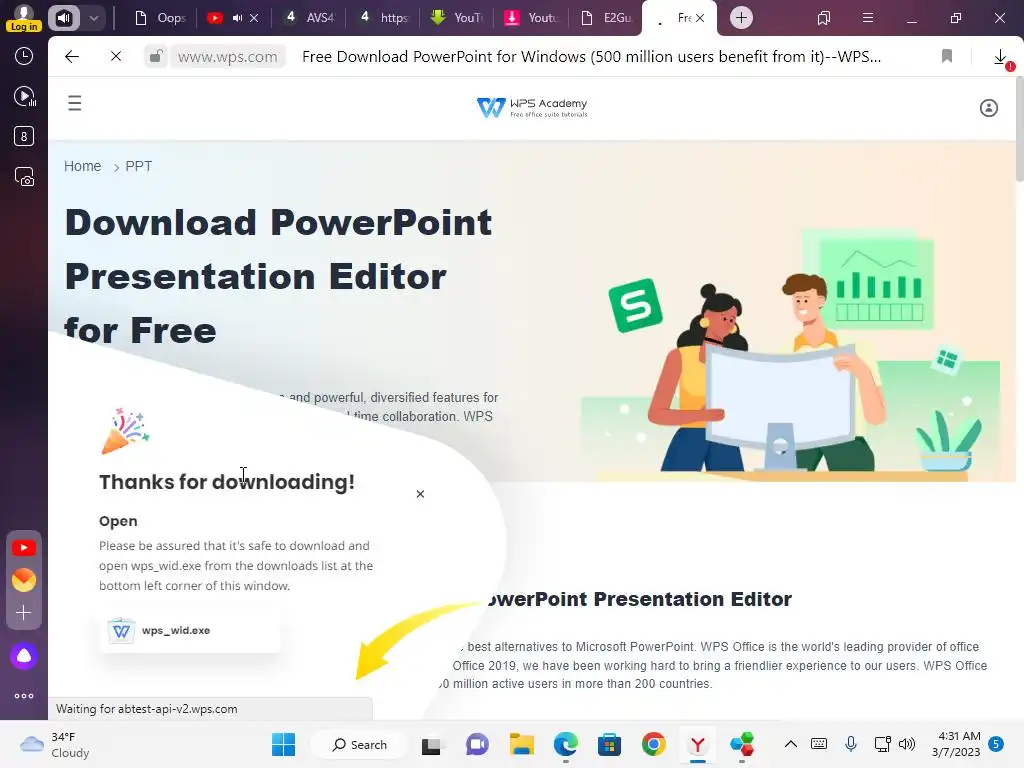Screen dimensions: 1024x768
Task: Open the Windows Start menu
Action: pos(283,744)
